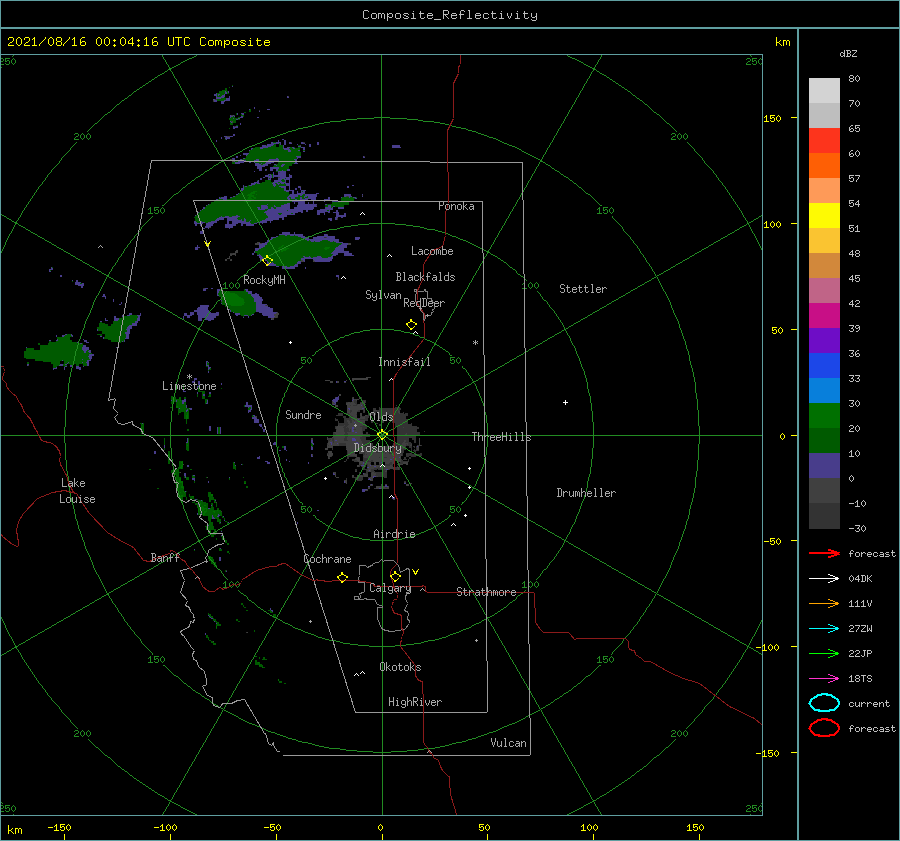Select the blue 36-33 dBZ color swatch

click(824, 366)
